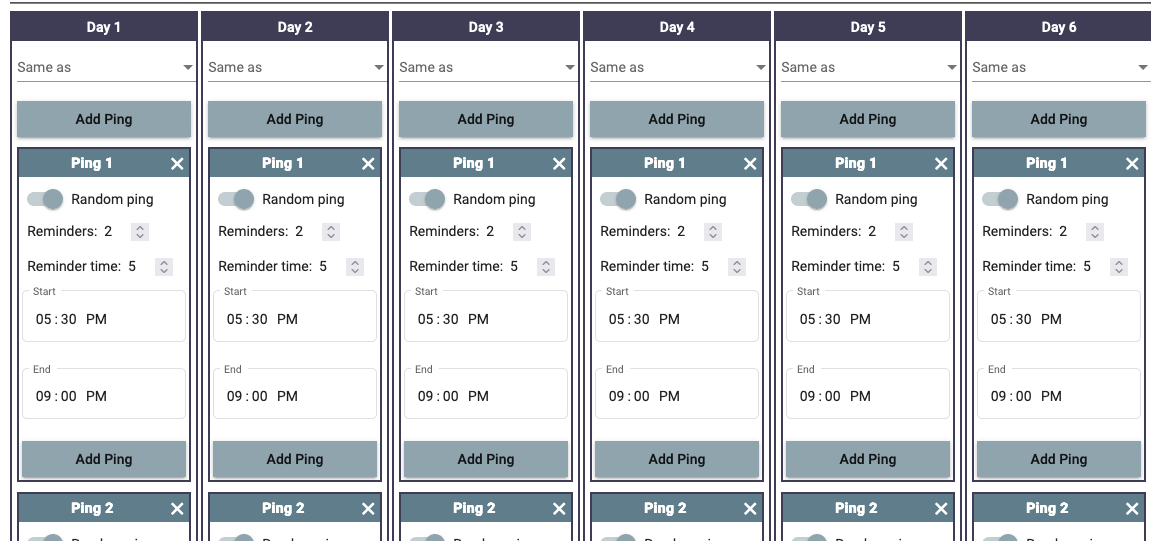Click Day 5 Reminders spinner icon
This screenshot has height=541, width=1151.
click(905, 232)
